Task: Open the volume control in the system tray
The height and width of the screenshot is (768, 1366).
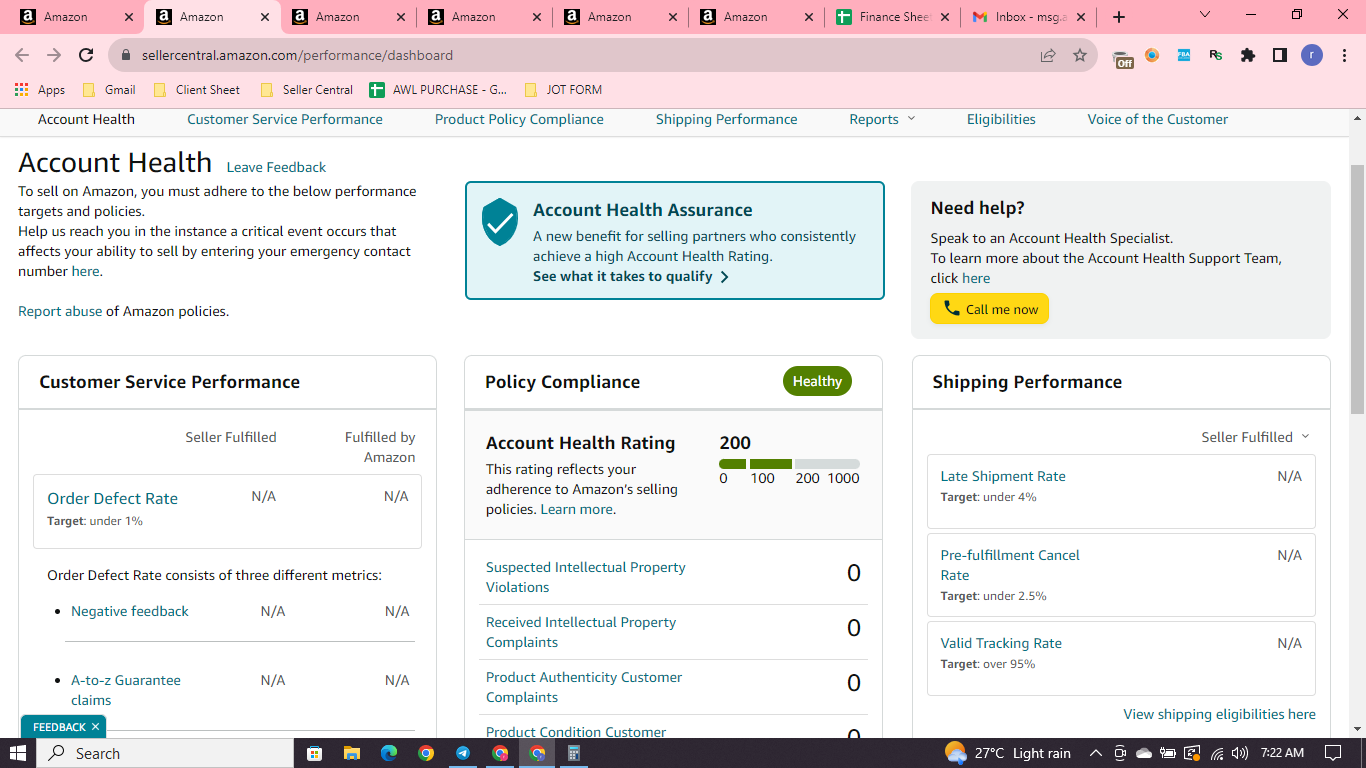Action: pos(1241,753)
